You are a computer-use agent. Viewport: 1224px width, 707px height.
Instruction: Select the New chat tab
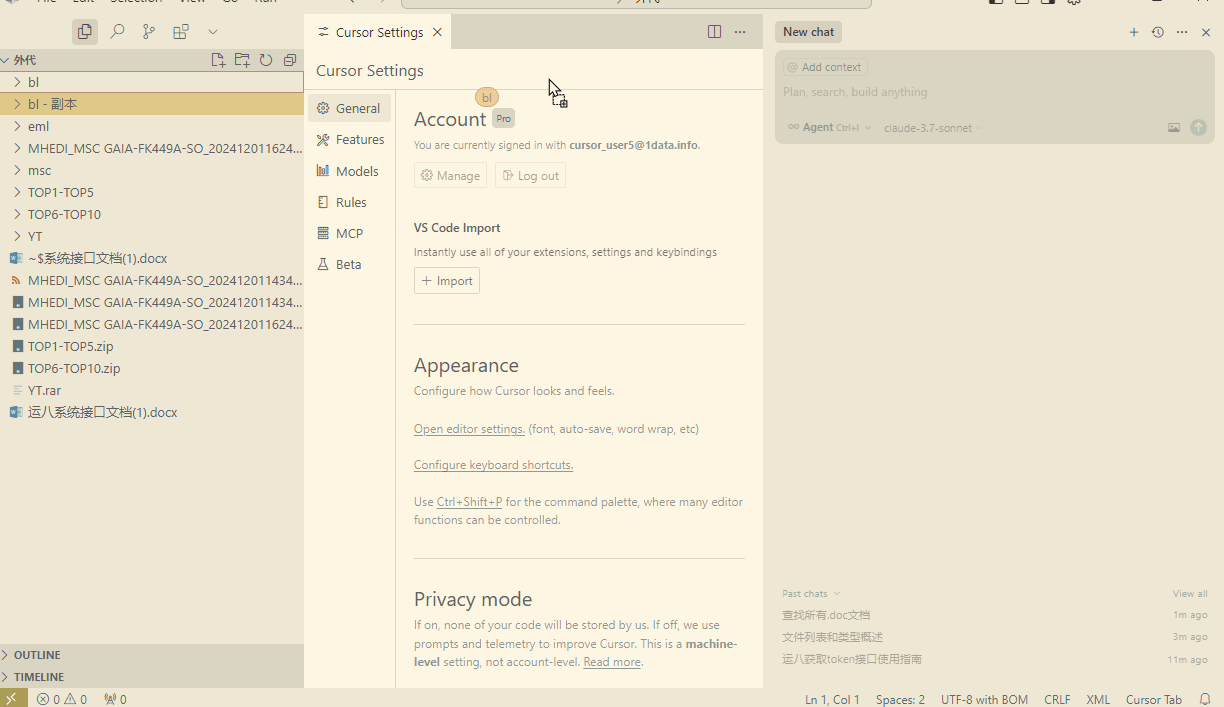pos(808,32)
